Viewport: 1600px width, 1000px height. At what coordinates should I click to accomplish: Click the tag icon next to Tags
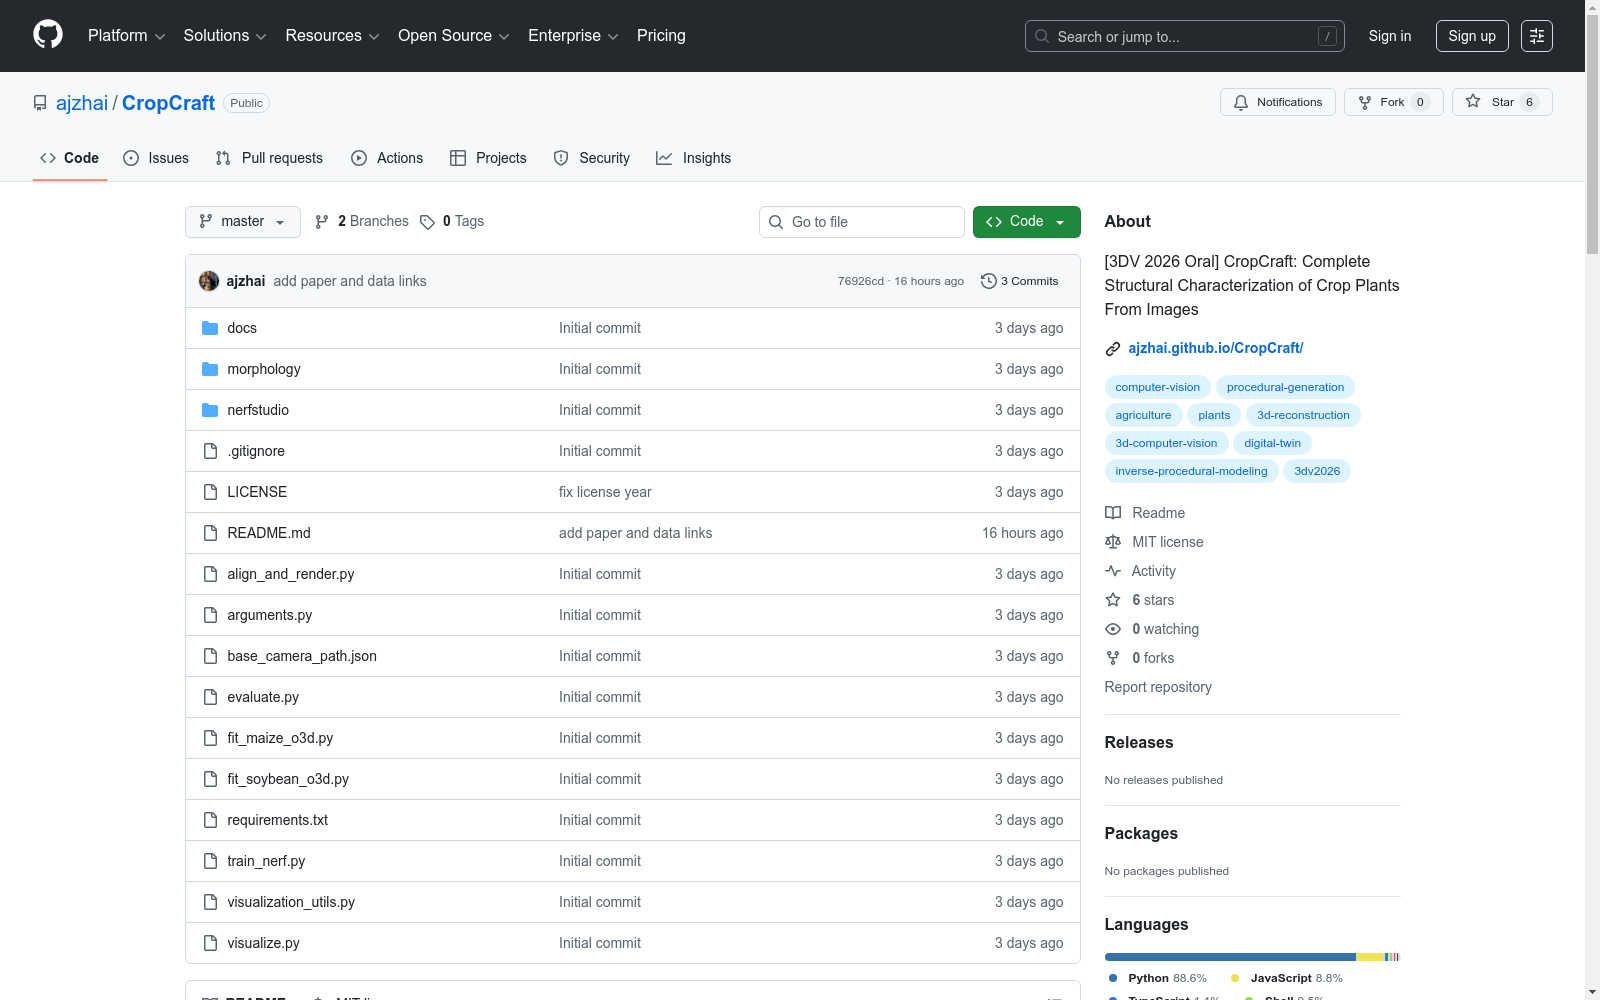(x=427, y=222)
